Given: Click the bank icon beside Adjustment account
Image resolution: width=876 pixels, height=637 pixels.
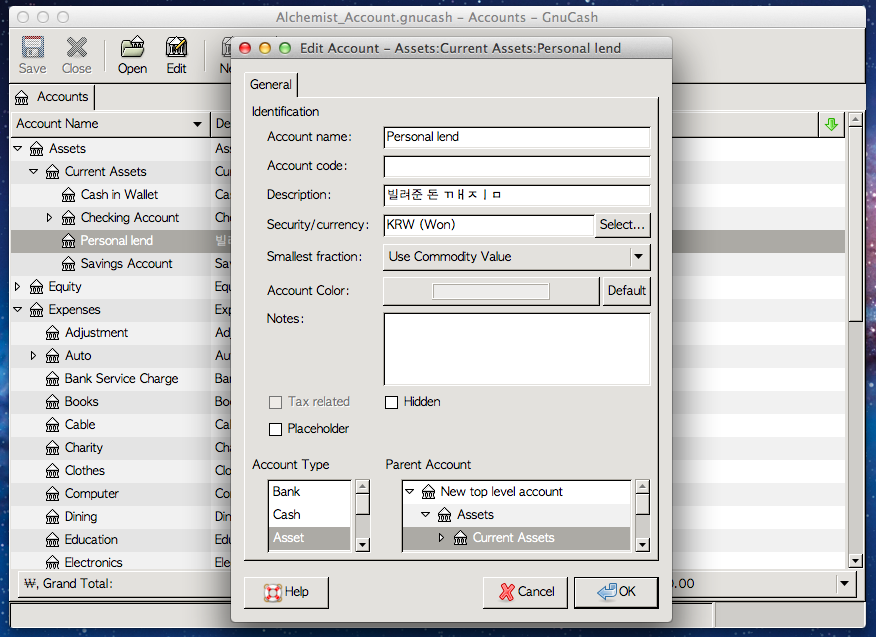Looking at the screenshot, I should tap(53, 333).
